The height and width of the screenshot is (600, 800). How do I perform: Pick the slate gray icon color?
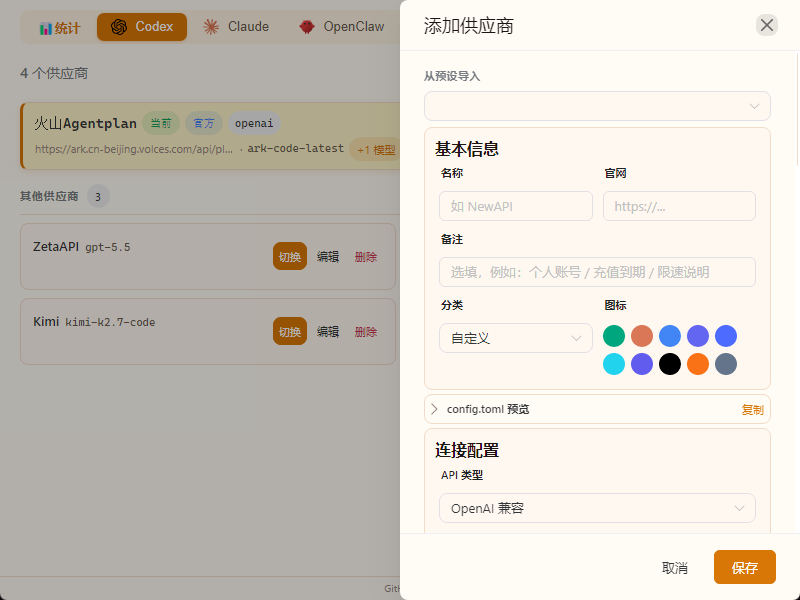(x=726, y=364)
